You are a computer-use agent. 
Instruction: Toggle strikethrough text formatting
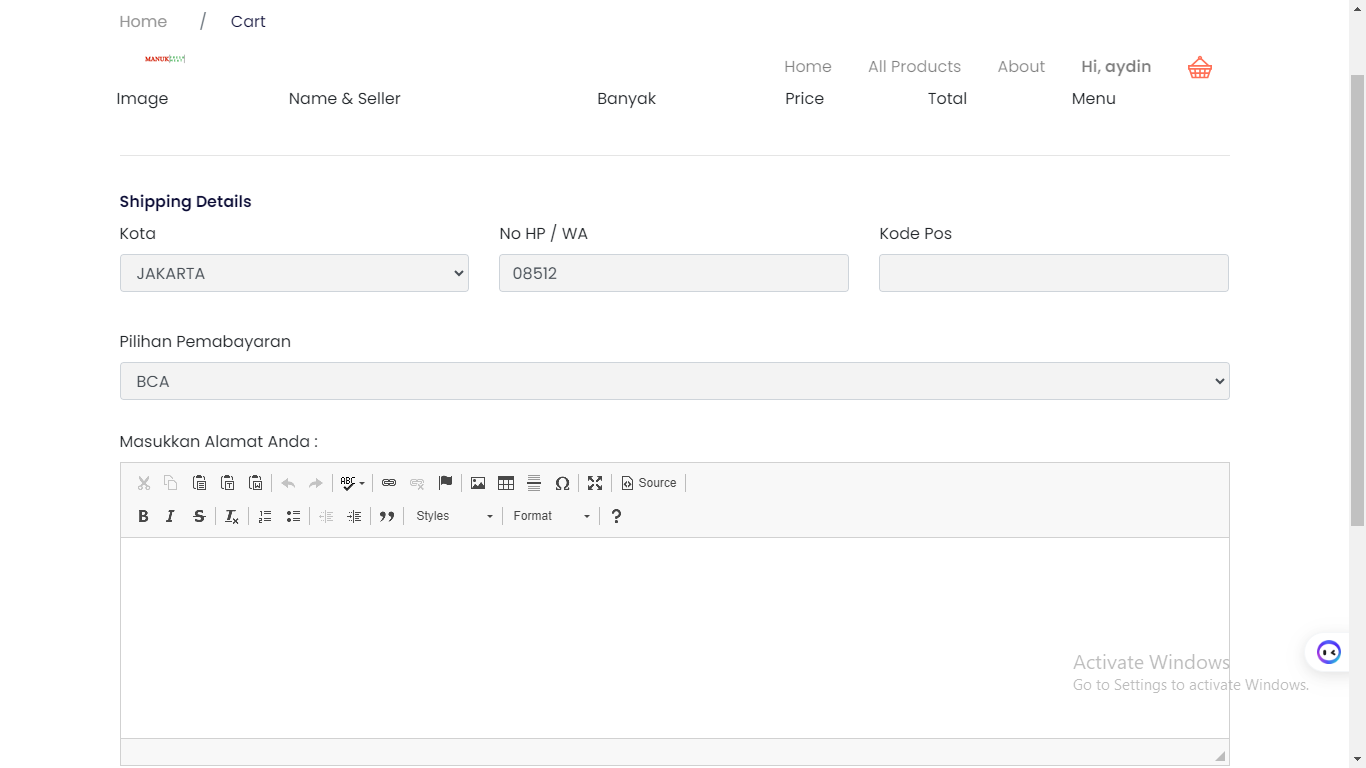(x=199, y=516)
